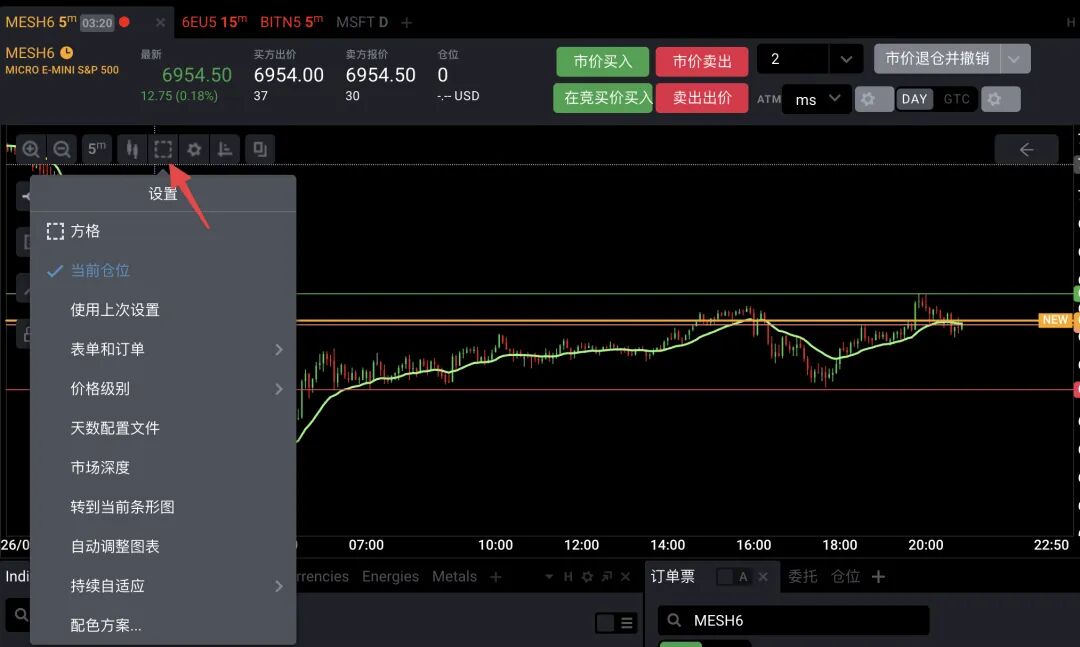
Task: Open the candlestick chart type icon
Action: [x=132, y=150]
